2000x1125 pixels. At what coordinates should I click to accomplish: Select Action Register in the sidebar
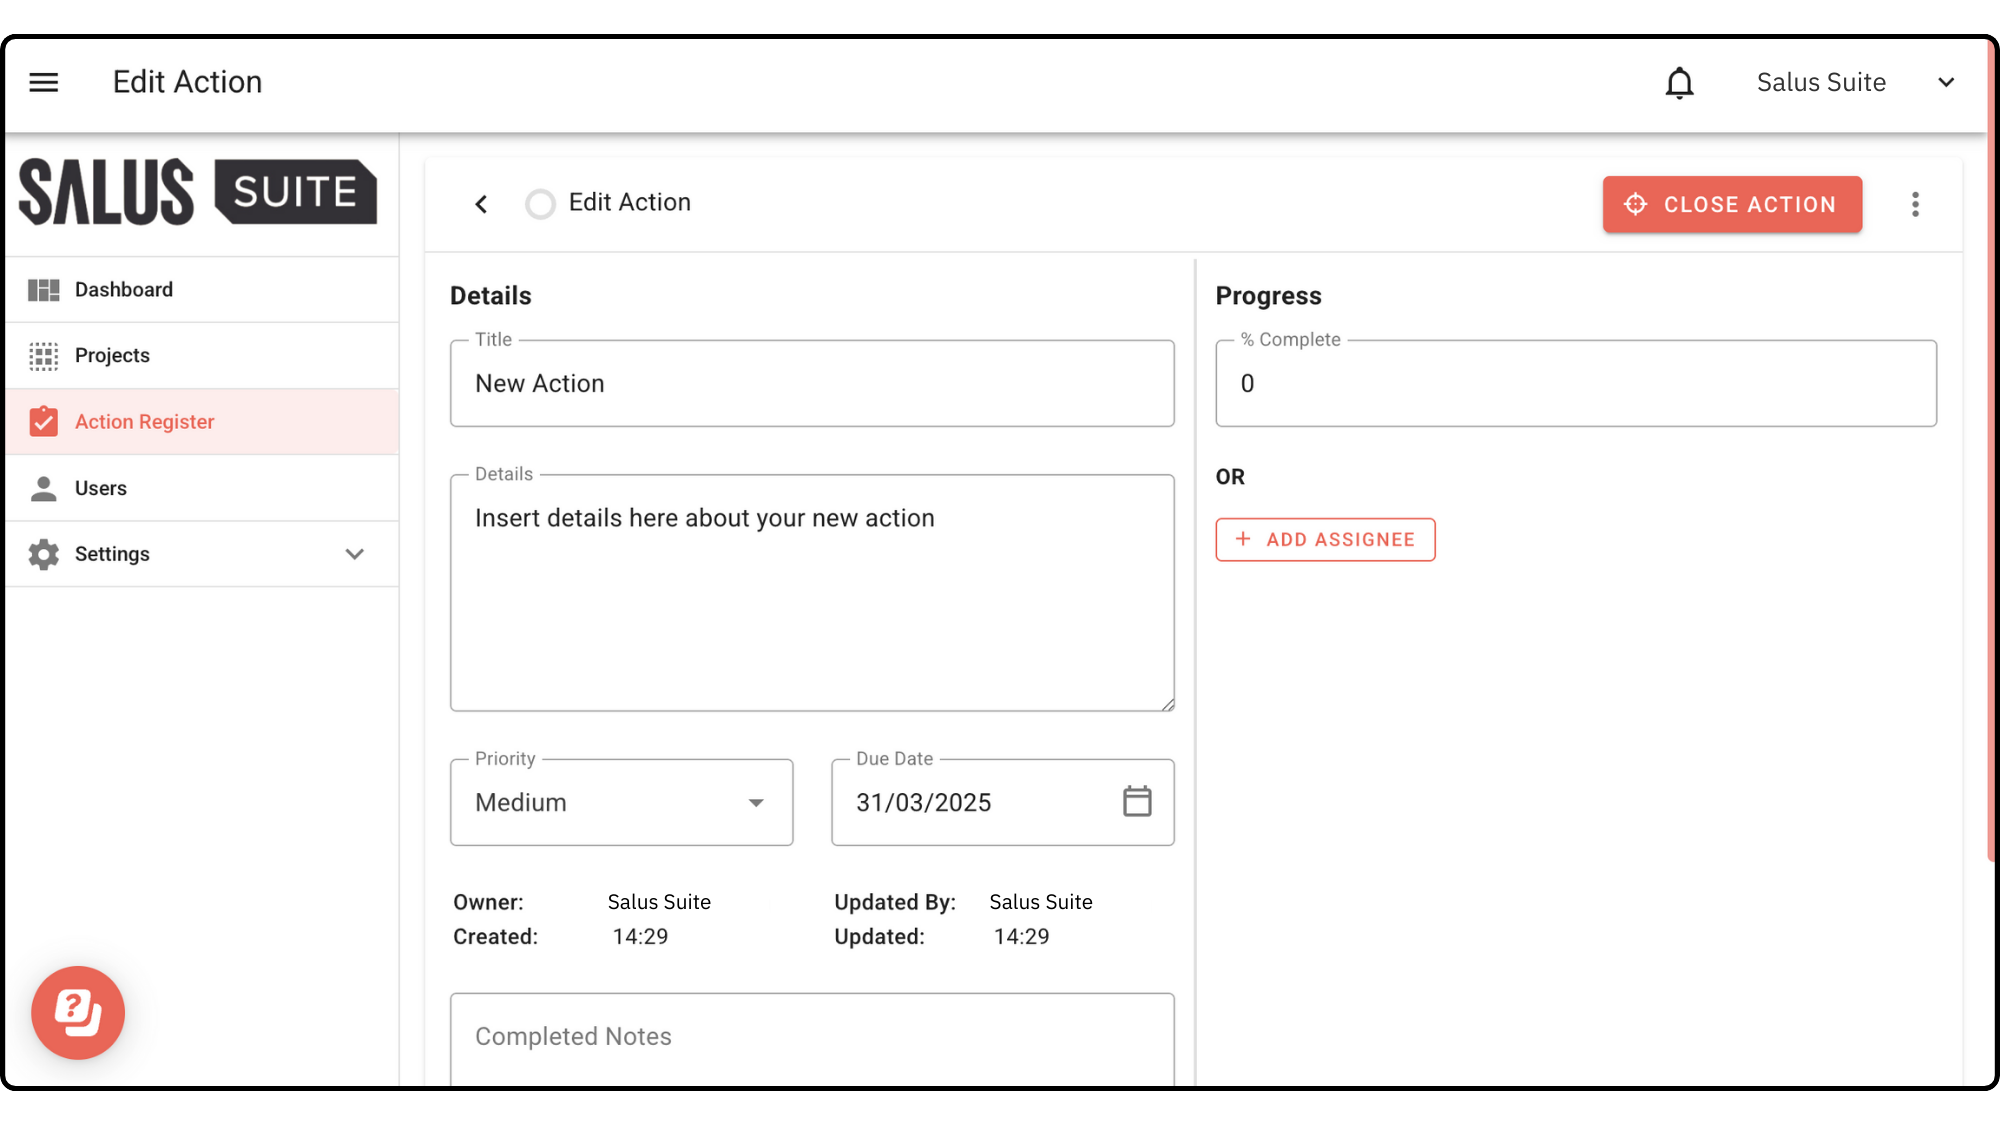coord(144,422)
